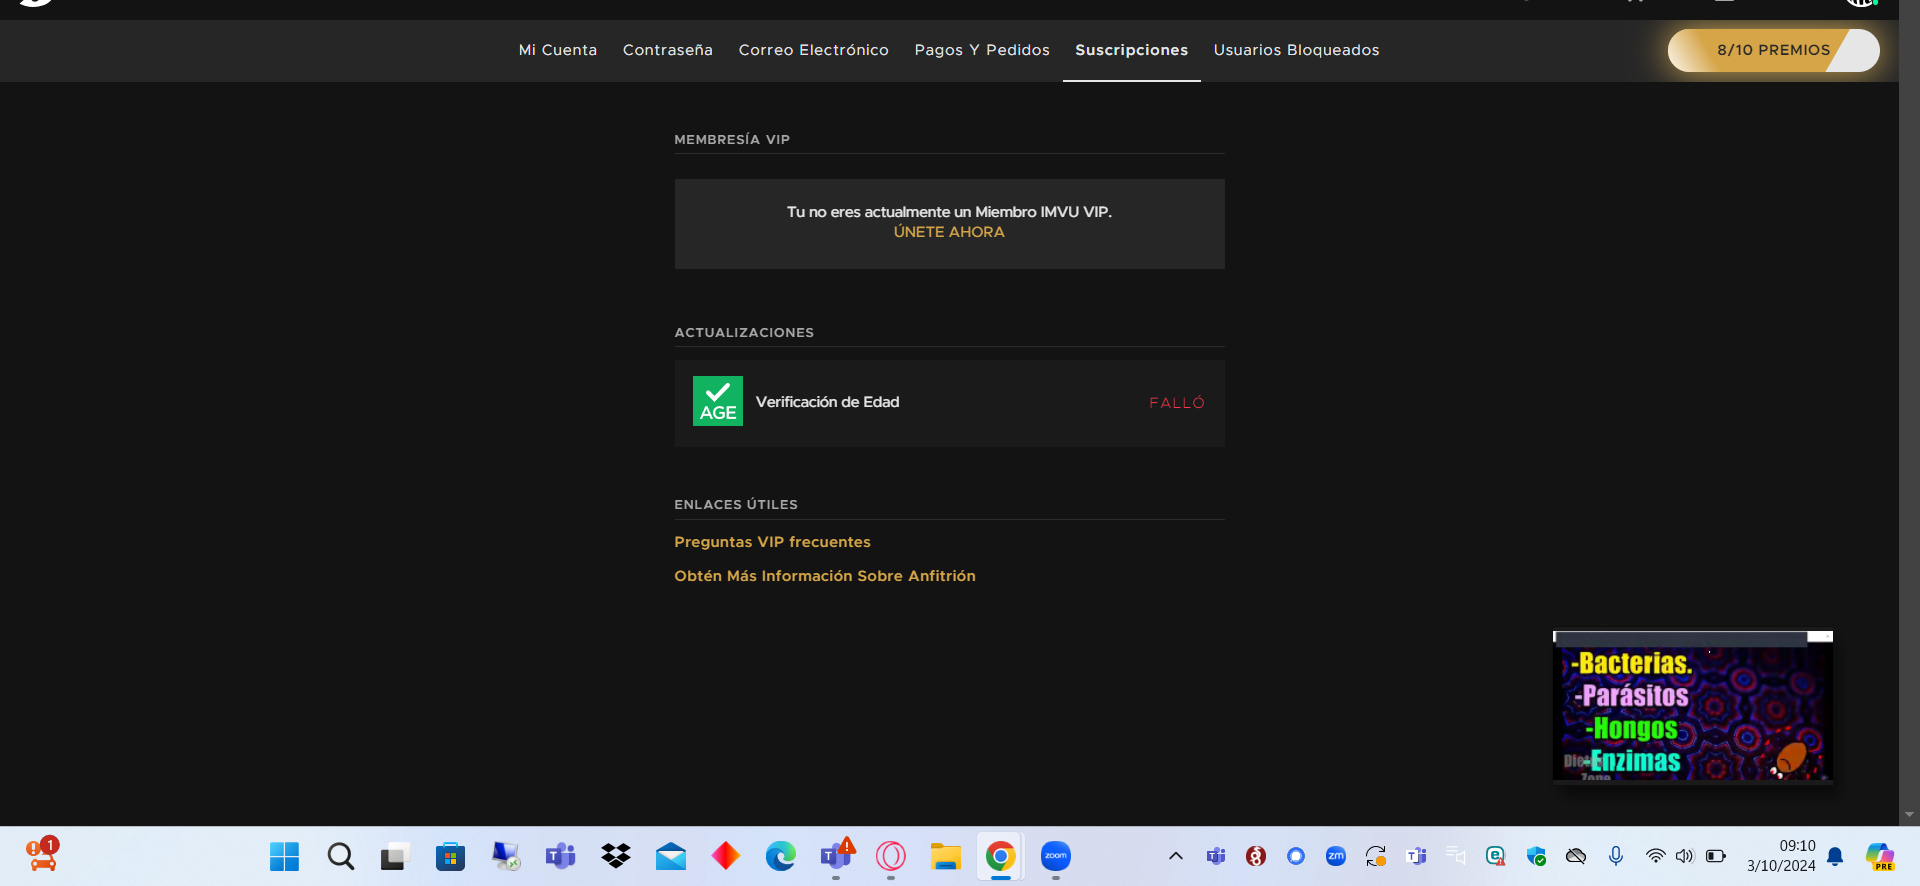The image size is (1920, 886).
Task: Open the Preguntas VIP frecuentes link
Action: [772, 542]
